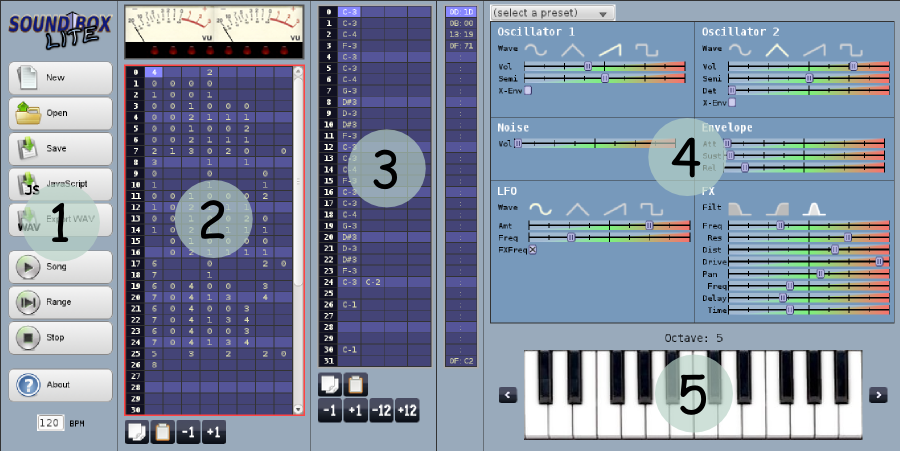Viewport: 900px width, 451px height.
Task: Open the select a preset dropdown
Action: tap(552, 13)
